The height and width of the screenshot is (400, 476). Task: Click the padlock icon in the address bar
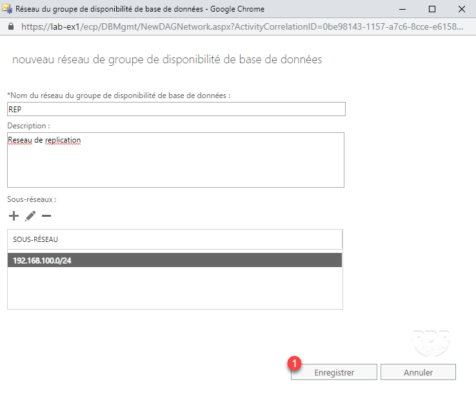click(11, 26)
